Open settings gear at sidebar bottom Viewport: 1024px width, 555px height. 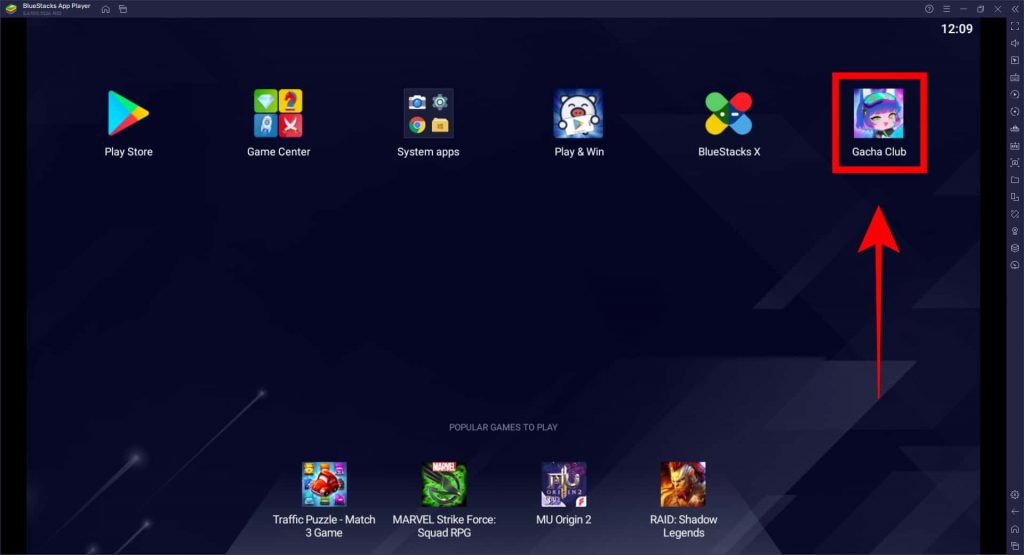(1015, 495)
